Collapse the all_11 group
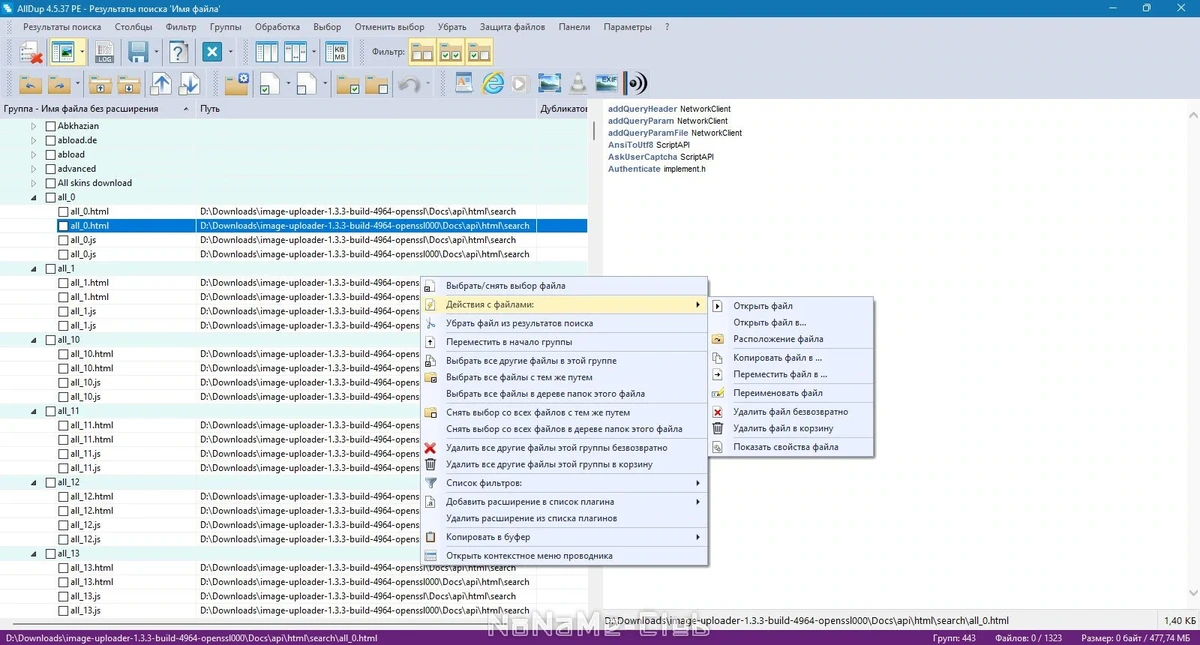The height and width of the screenshot is (645, 1200). pyautogui.click(x=33, y=411)
